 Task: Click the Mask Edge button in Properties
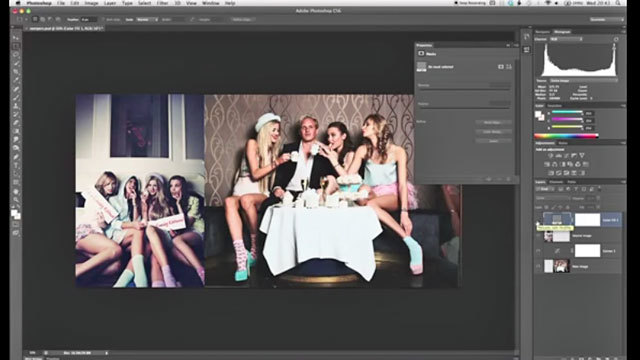pos(493,122)
